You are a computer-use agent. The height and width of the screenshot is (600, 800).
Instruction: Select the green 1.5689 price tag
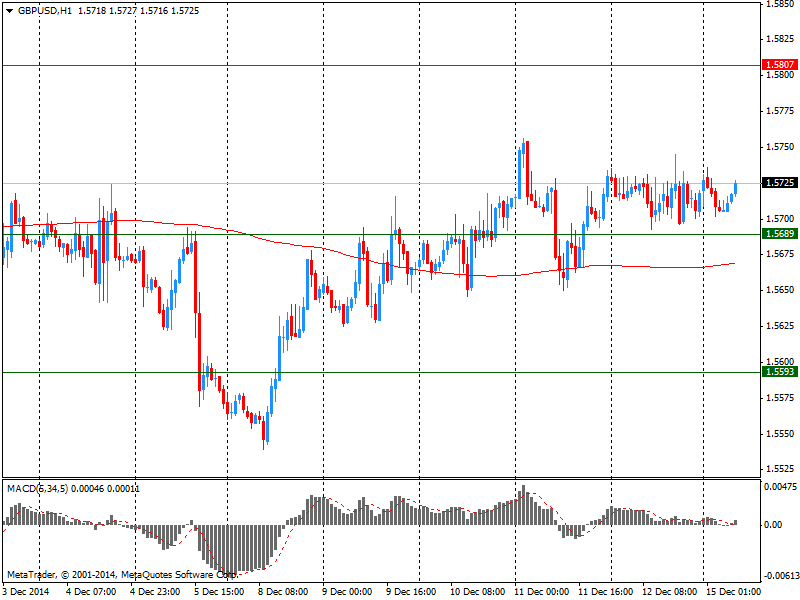(779, 234)
